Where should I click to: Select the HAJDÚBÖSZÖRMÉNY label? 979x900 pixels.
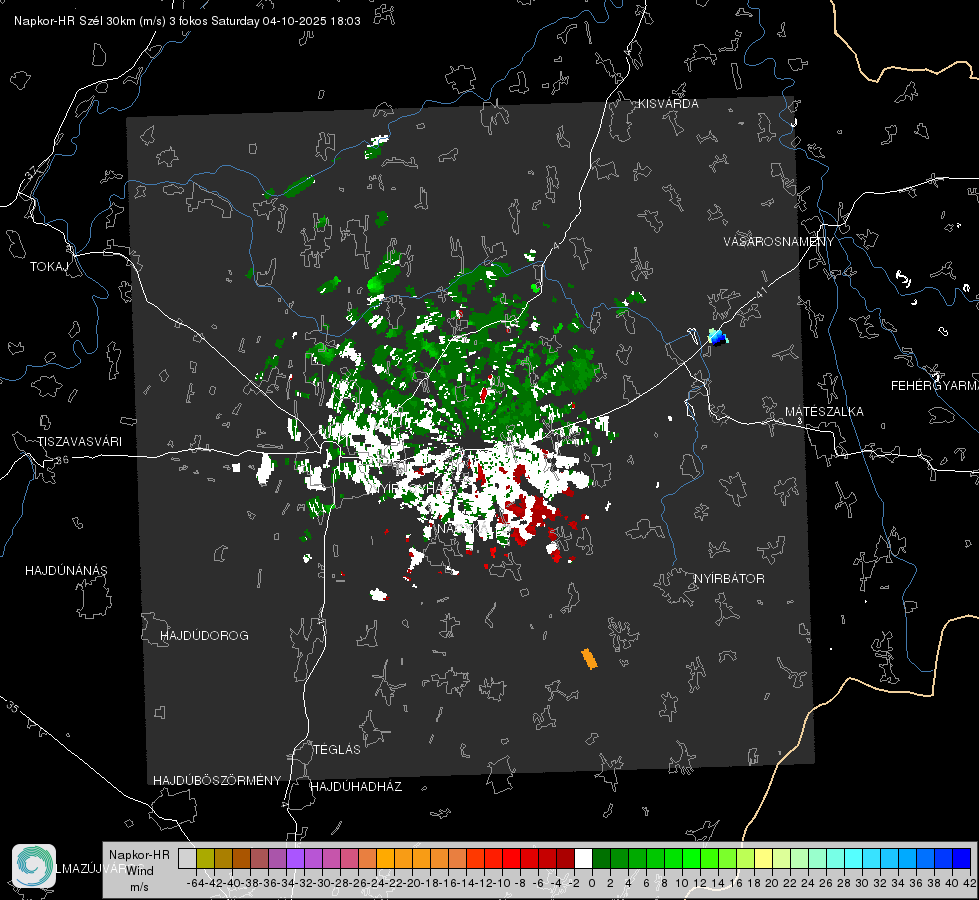click(x=217, y=781)
